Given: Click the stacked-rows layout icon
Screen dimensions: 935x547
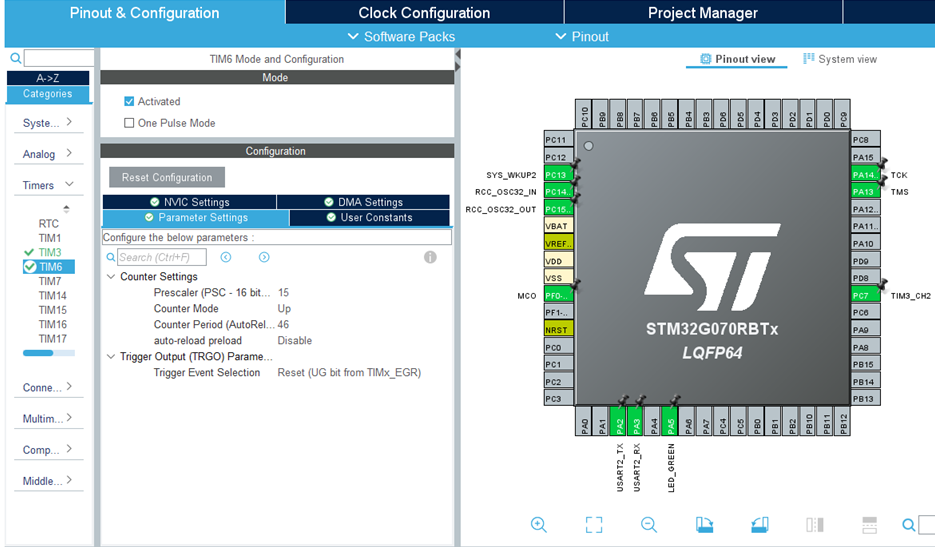Looking at the screenshot, I should coord(869,524).
